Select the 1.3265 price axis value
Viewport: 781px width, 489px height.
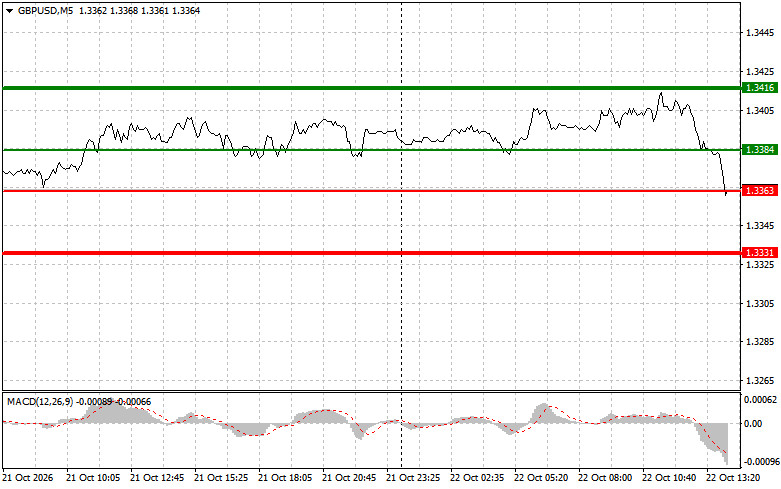(x=760, y=380)
